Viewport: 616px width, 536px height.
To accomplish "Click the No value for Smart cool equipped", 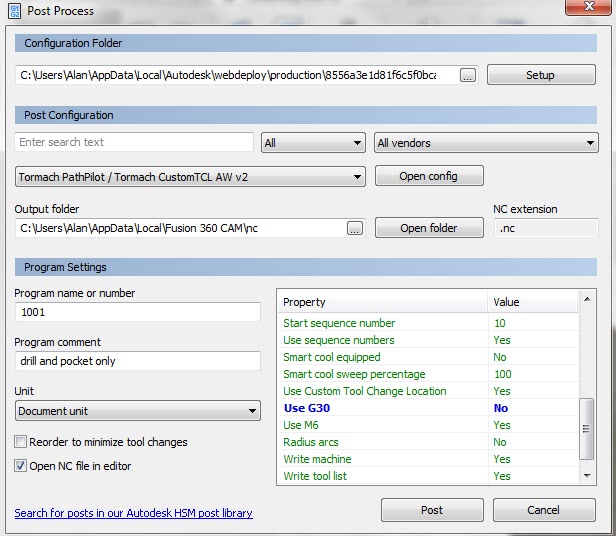I will (500, 357).
